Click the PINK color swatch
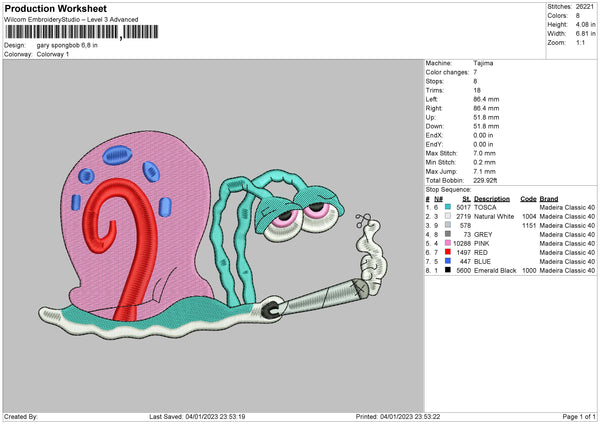The width and height of the screenshot is (600, 424). (448, 243)
